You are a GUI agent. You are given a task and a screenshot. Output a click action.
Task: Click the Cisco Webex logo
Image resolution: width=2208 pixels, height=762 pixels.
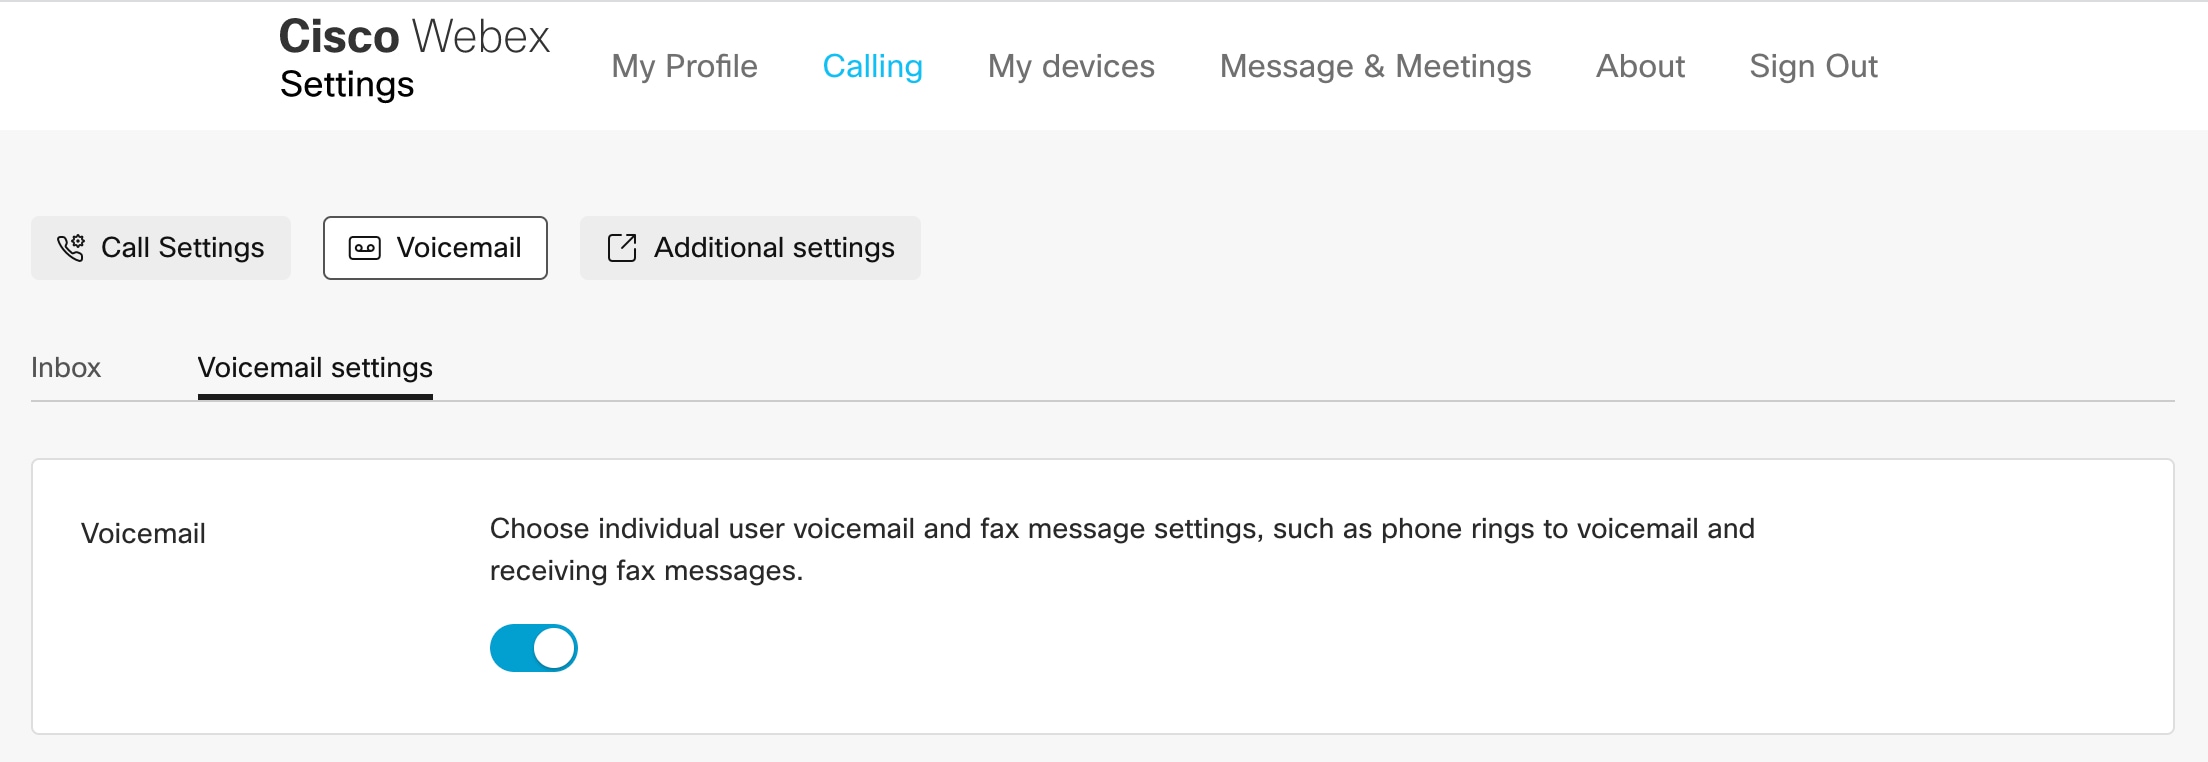(x=413, y=36)
